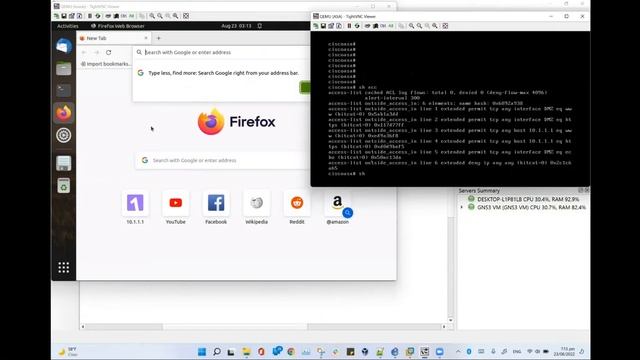The width and height of the screenshot is (640, 360).
Task: Click the Aug 23 clock in Ubuntu top bar
Action: point(236,26)
